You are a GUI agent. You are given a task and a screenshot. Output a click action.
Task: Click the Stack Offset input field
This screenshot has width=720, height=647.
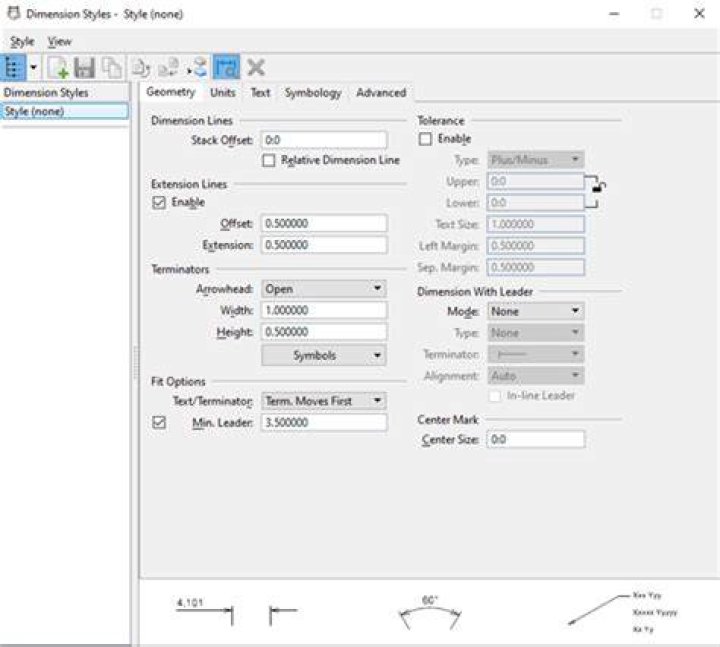pos(324,140)
